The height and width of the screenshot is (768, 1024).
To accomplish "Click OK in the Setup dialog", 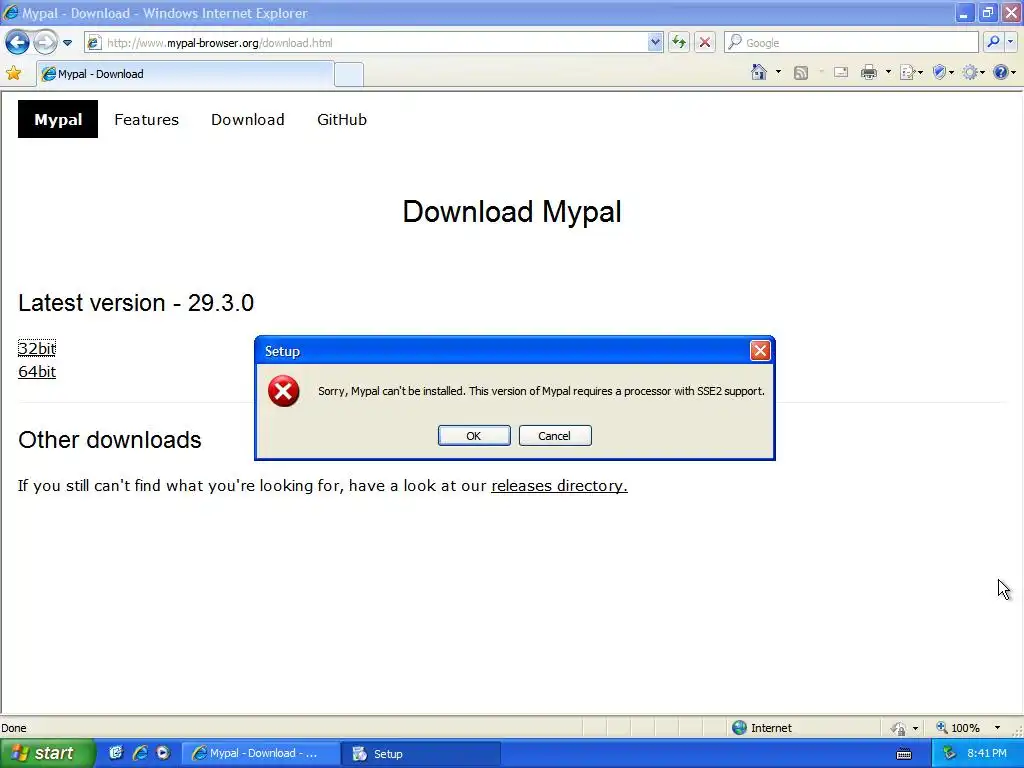I will click(x=474, y=436).
